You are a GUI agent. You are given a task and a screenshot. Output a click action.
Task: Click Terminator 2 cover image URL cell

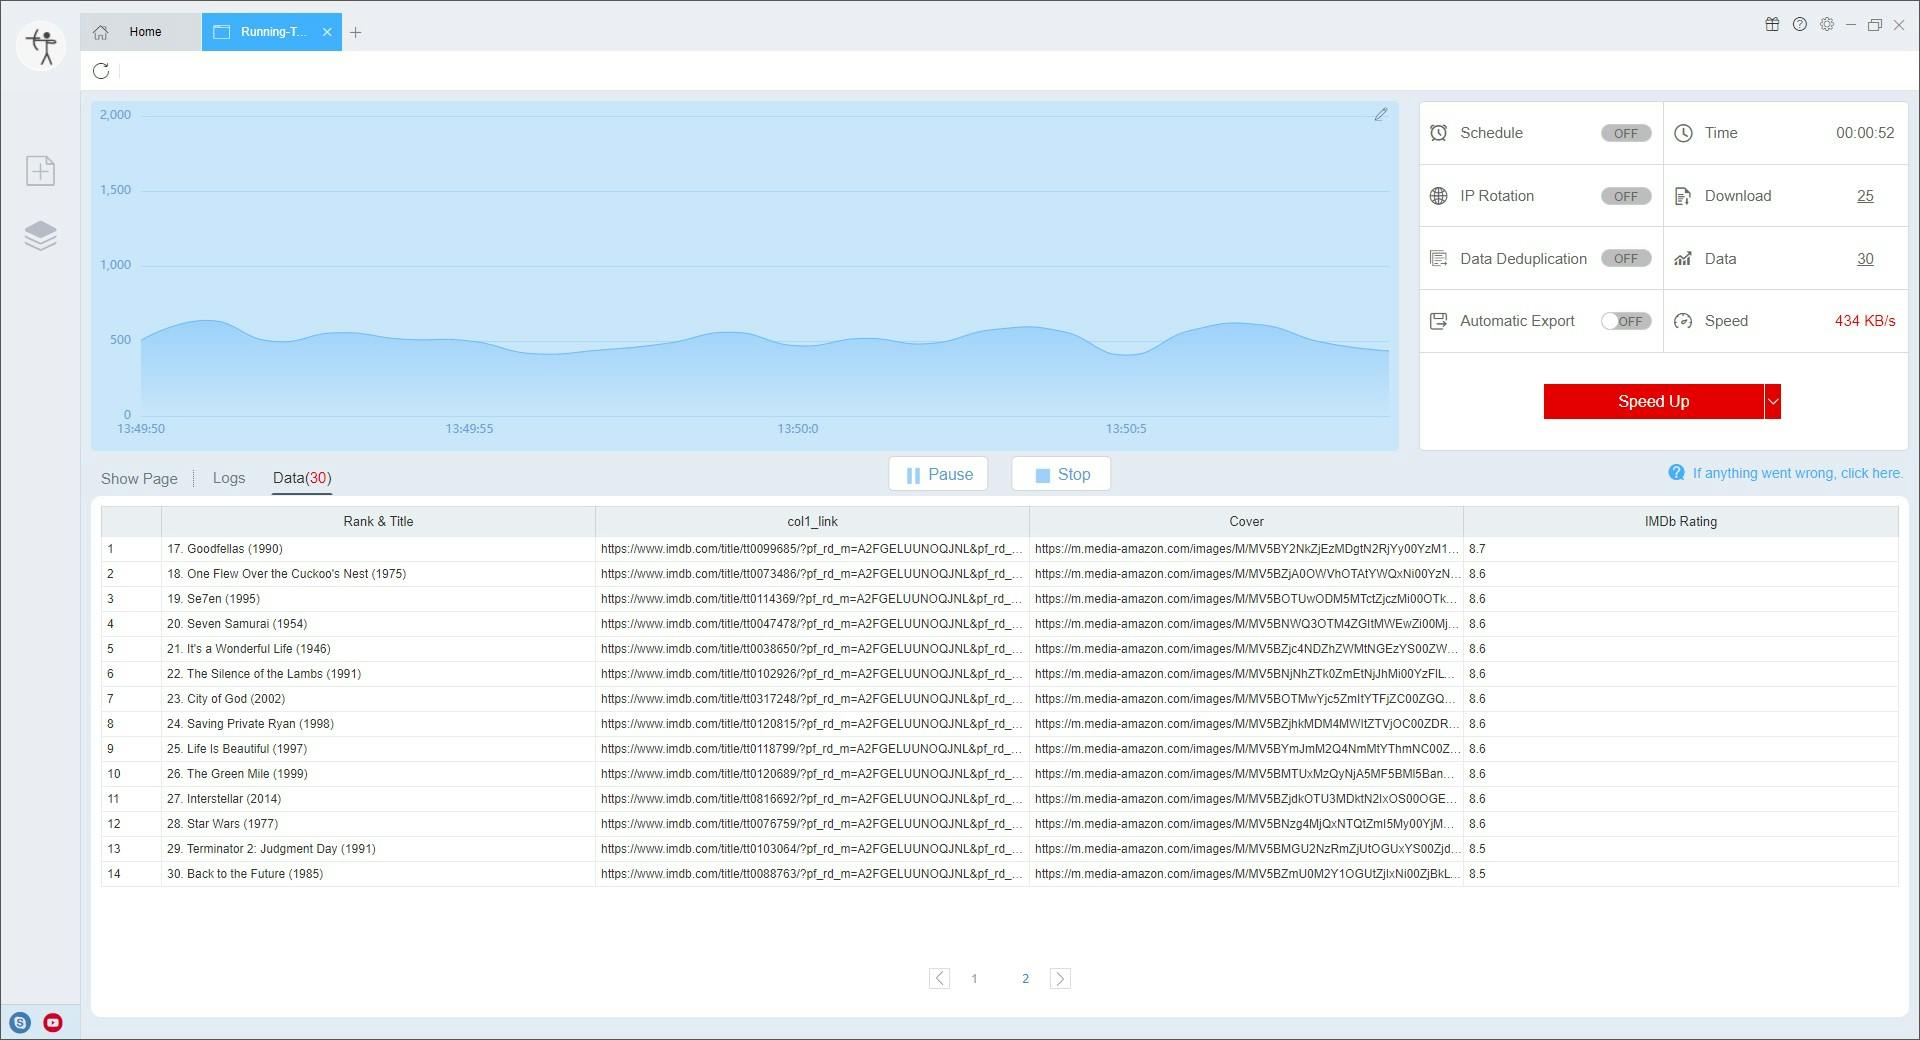pos(1246,849)
